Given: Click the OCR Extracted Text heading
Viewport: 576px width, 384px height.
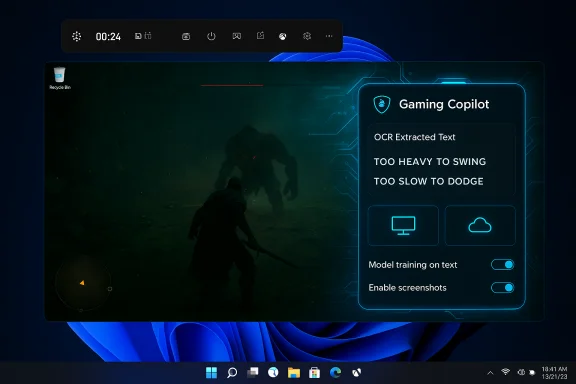Looking at the screenshot, I should 414,137.
